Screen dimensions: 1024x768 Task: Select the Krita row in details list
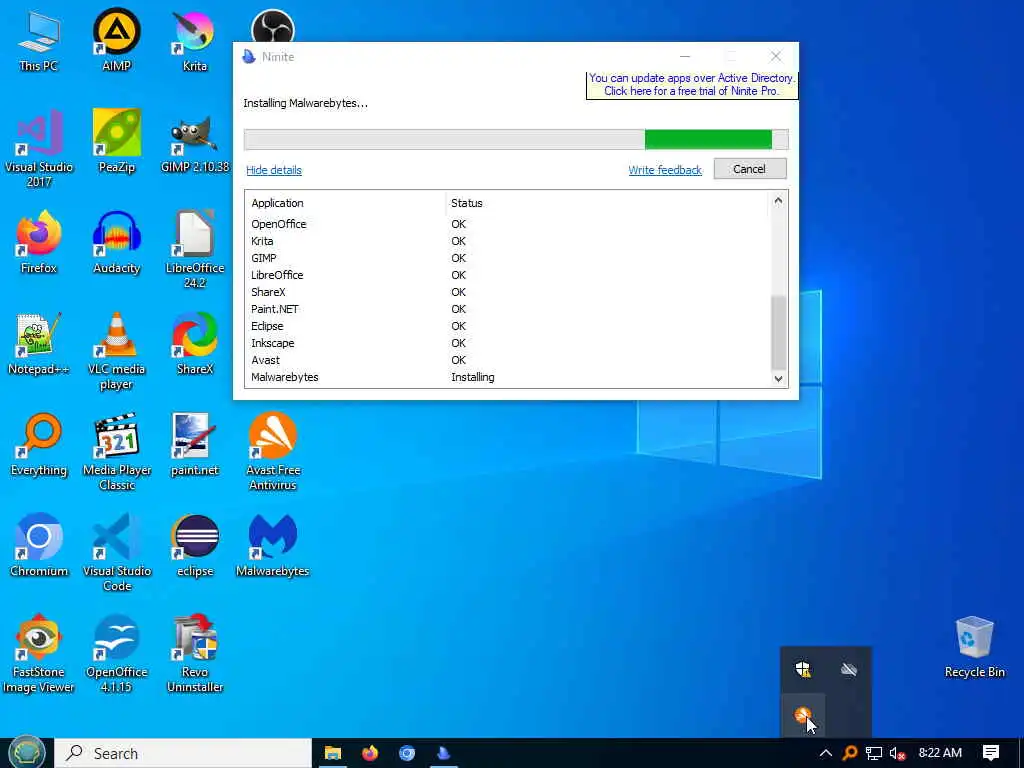(x=508, y=241)
